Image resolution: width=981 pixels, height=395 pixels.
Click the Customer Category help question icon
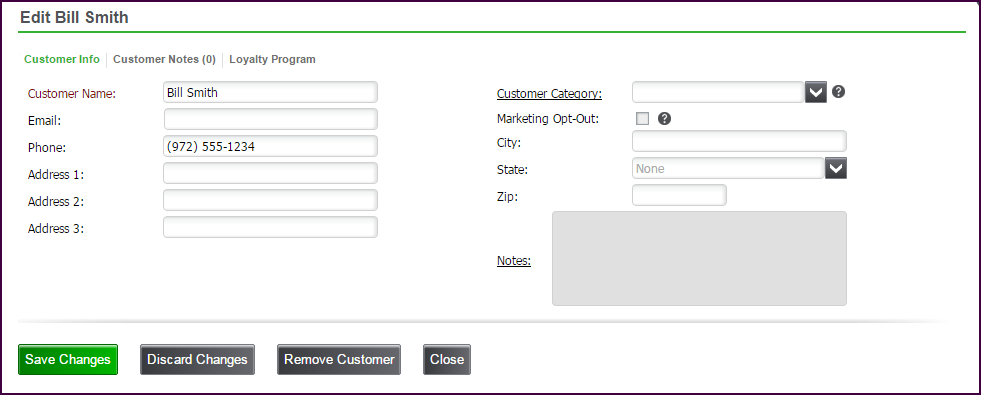coord(839,92)
